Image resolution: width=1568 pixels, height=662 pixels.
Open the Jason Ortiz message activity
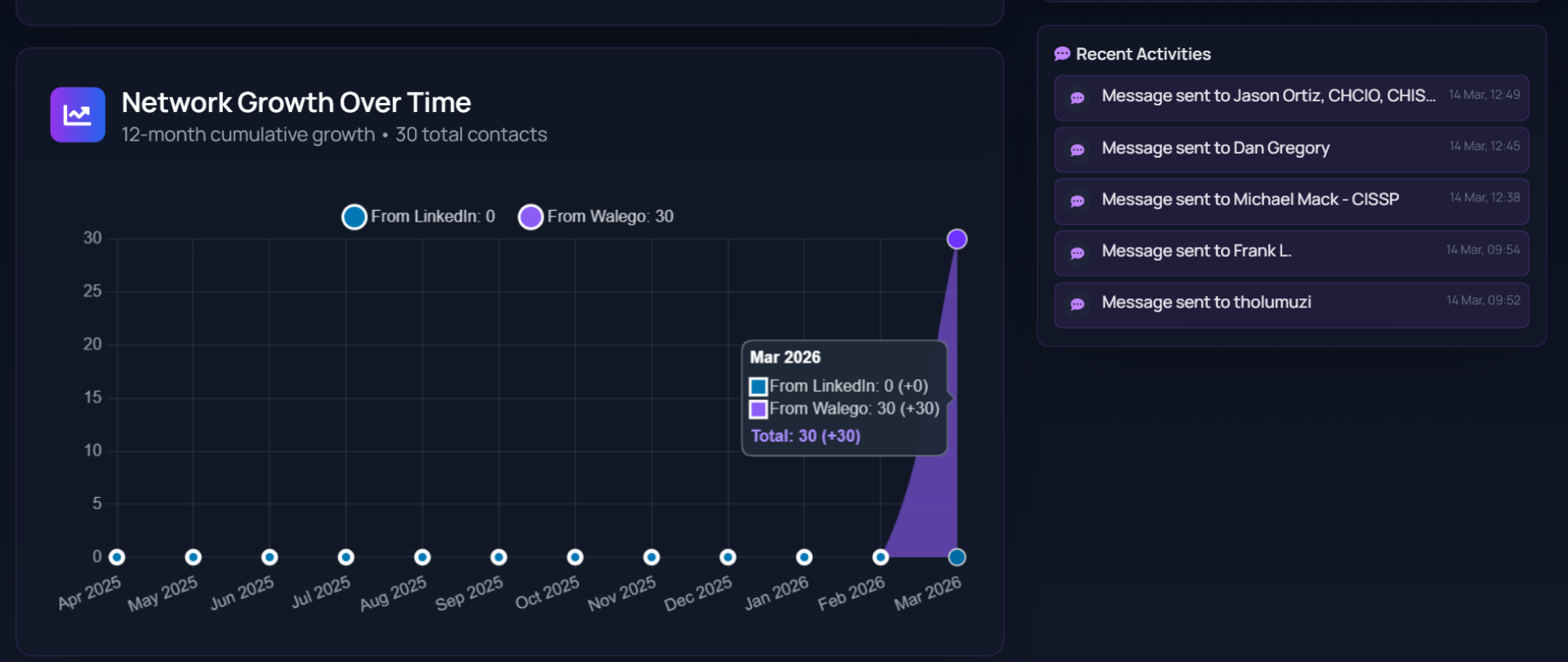(x=1291, y=97)
